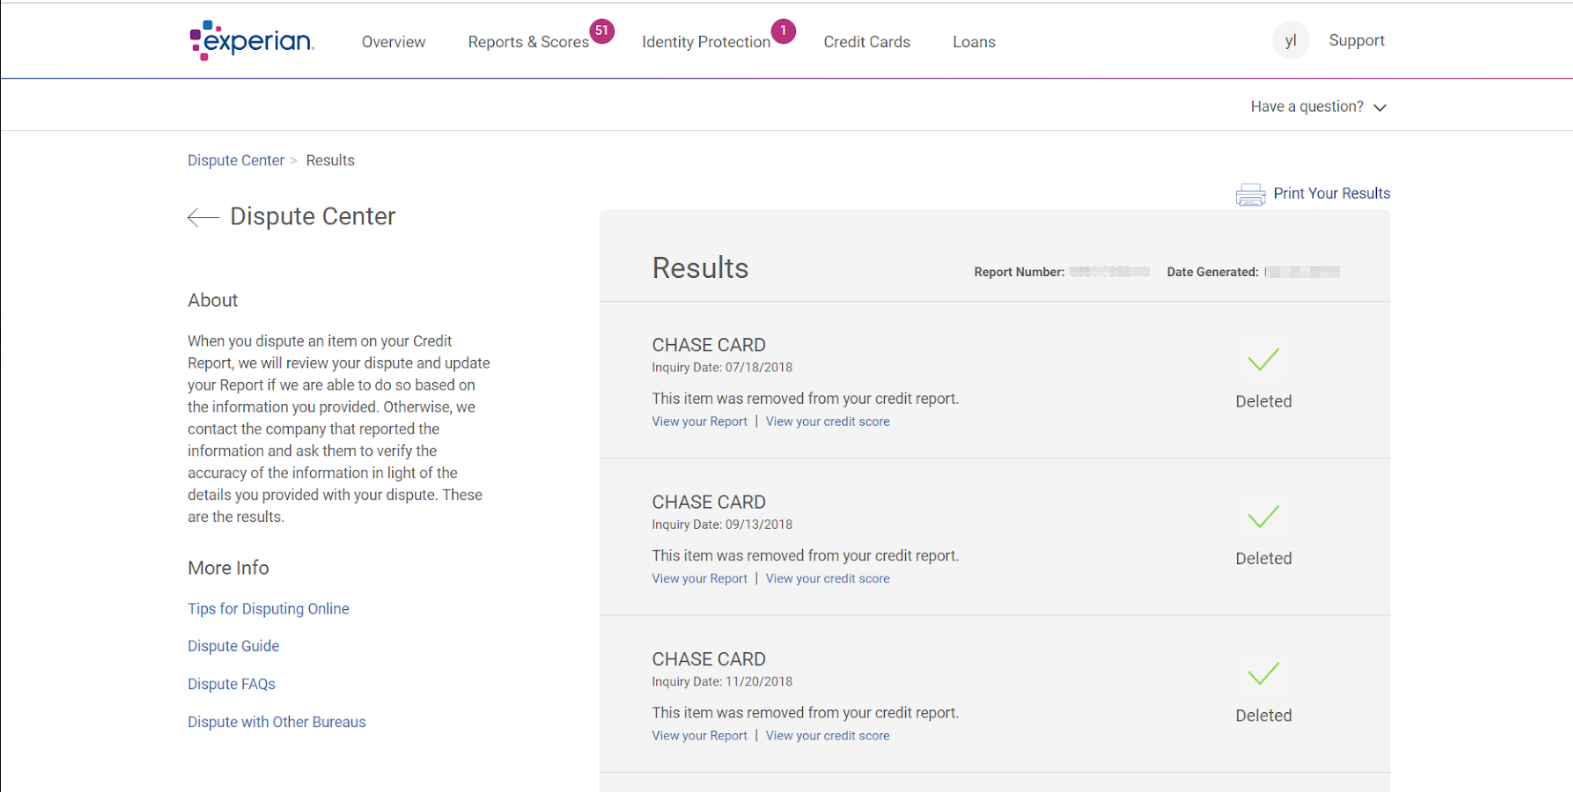Click the green checkmark for the 09/13/2018 inquiry
1573x792 pixels.
click(1264, 516)
